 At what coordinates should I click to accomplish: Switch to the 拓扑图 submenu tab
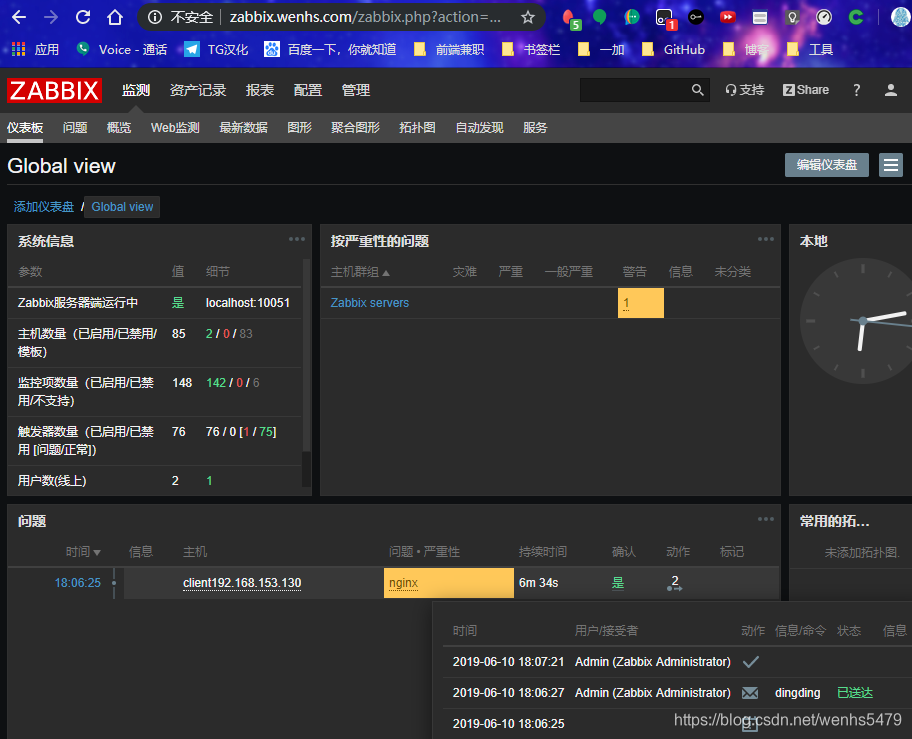coord(417,128)
